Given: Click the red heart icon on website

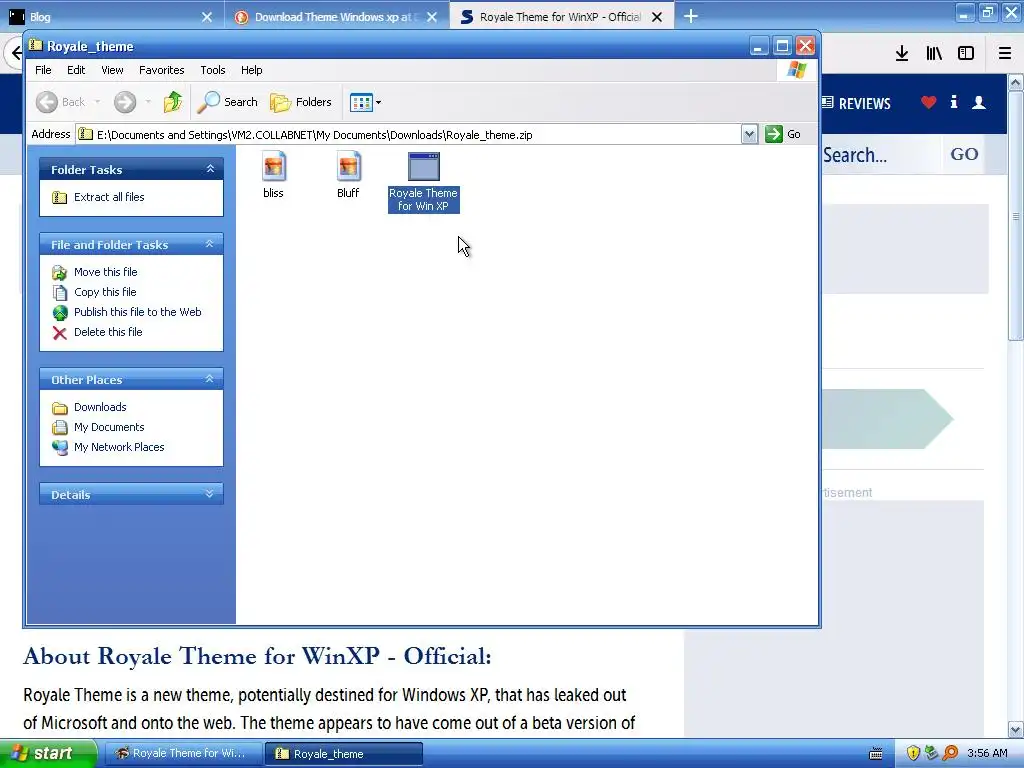Looking at the screenshot, I should click(929, 102).
